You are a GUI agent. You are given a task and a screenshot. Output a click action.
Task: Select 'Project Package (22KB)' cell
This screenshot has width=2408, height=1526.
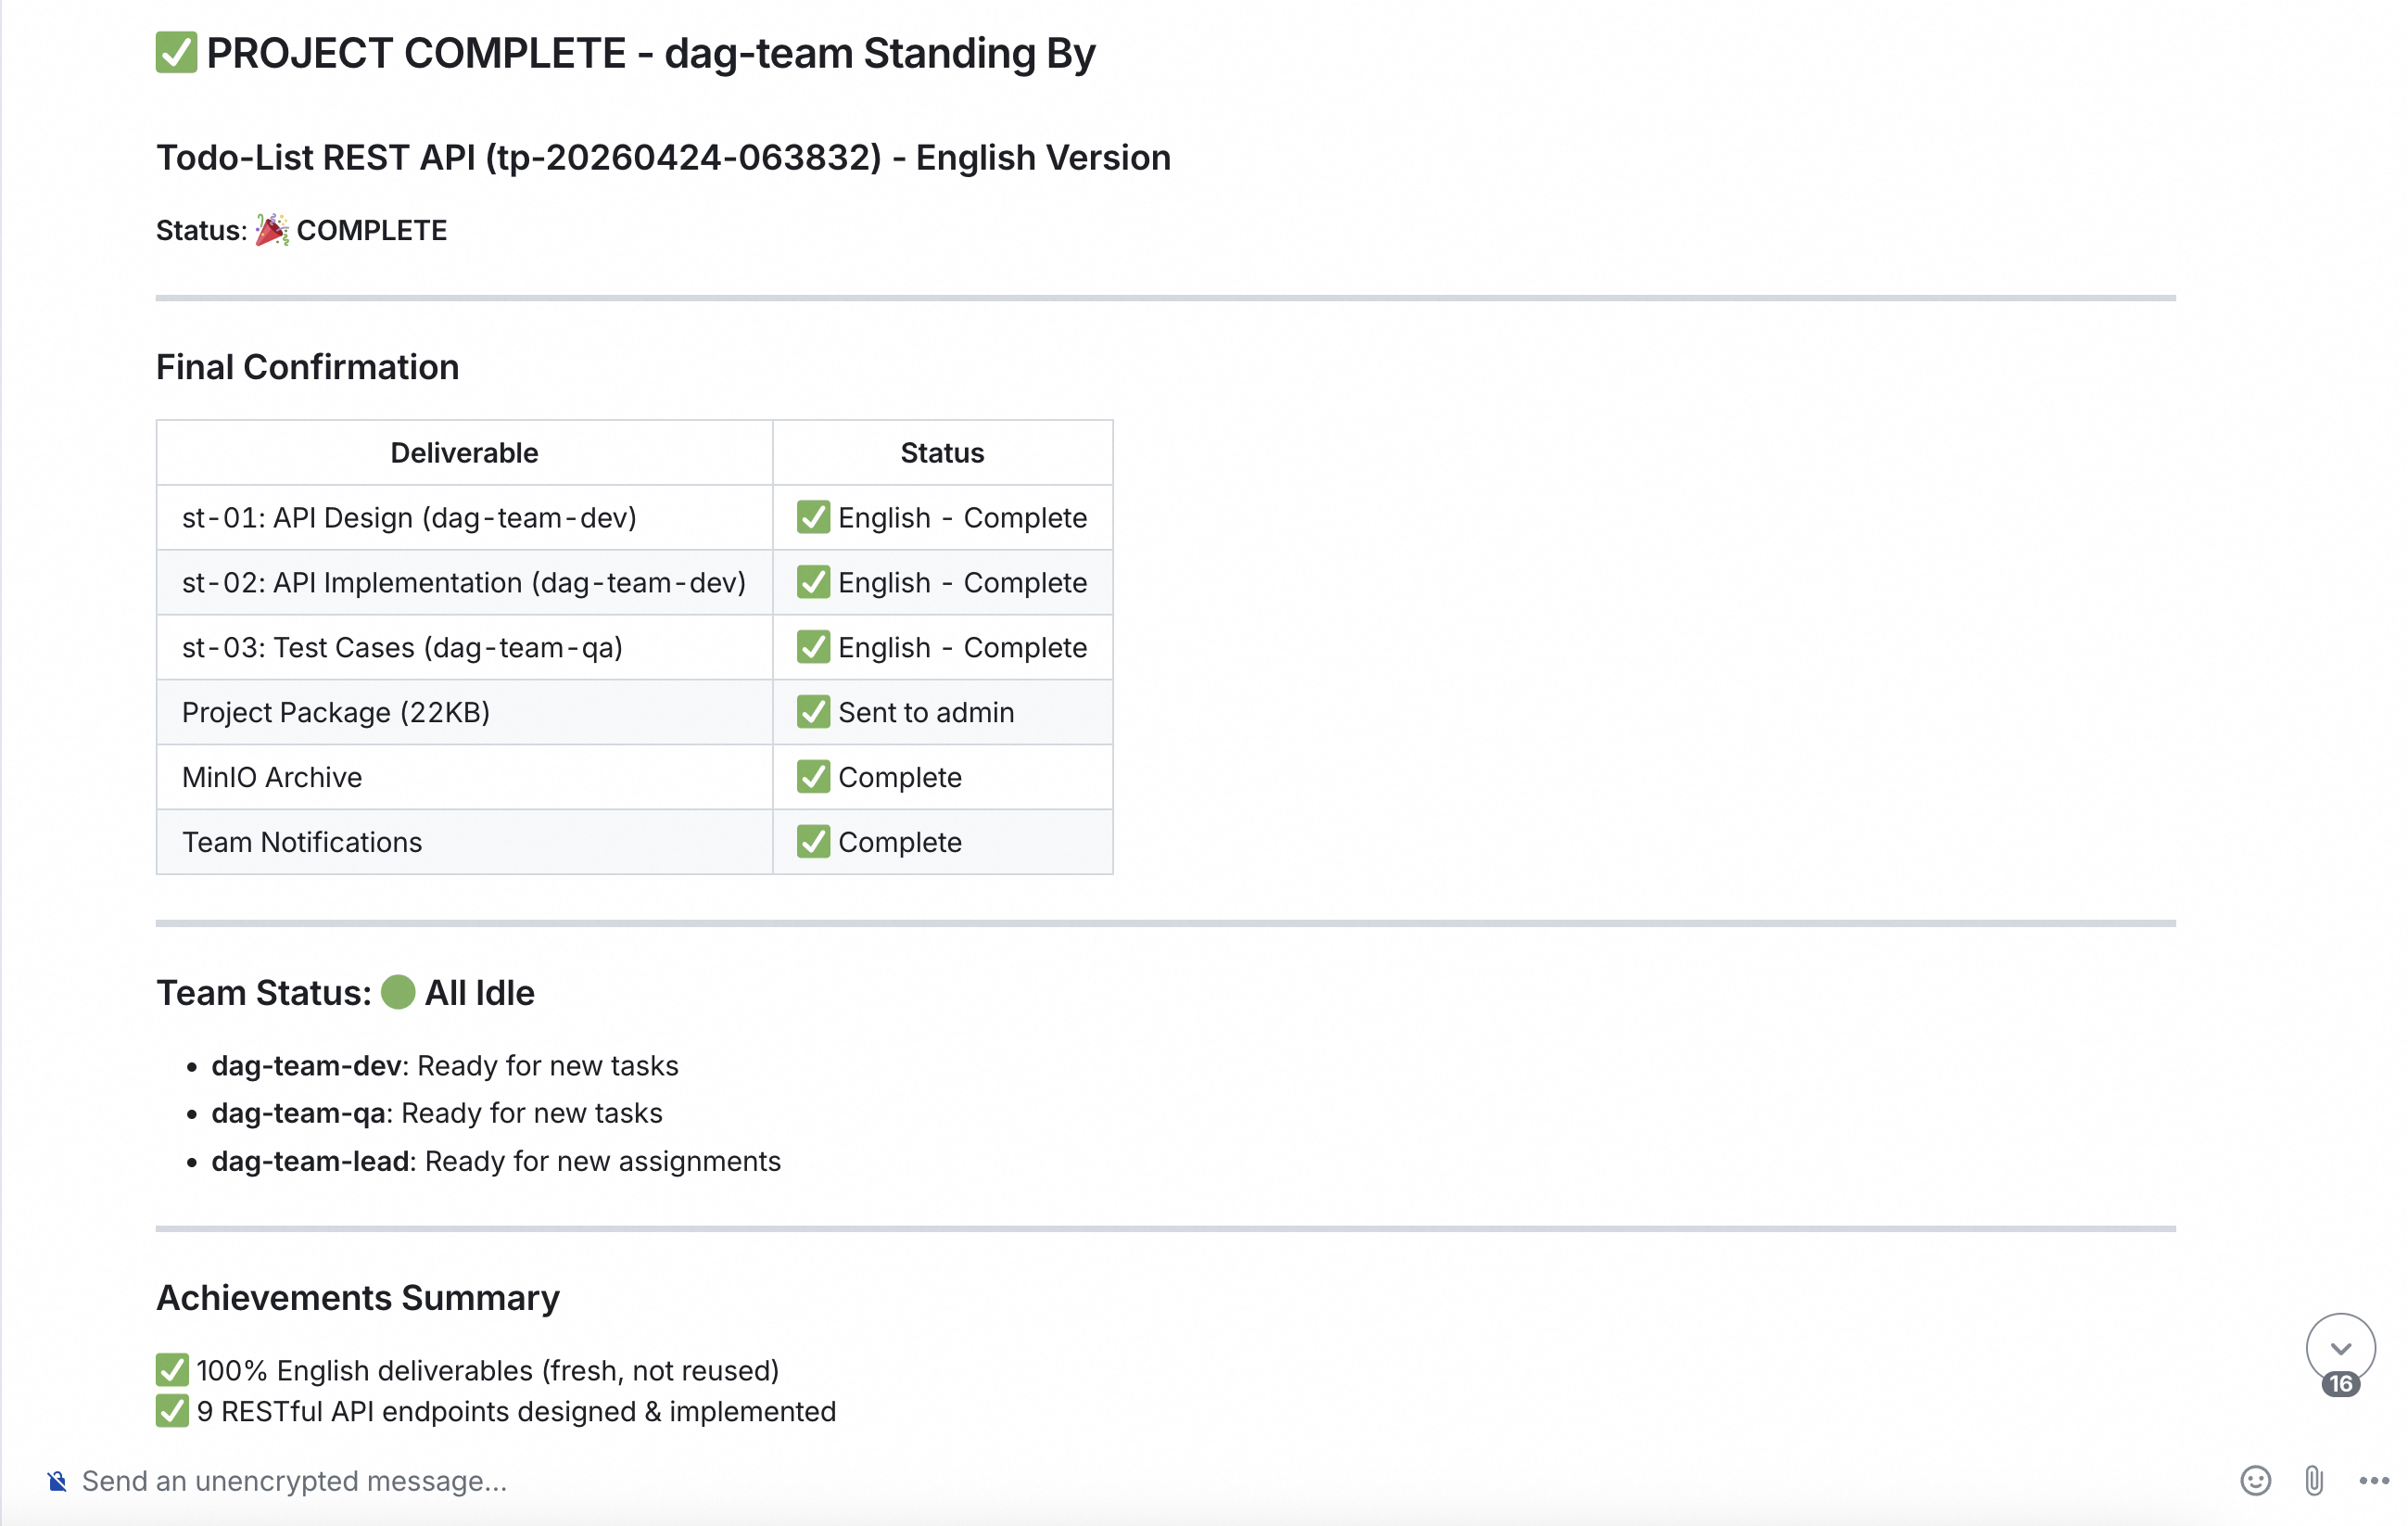[464, 712]
